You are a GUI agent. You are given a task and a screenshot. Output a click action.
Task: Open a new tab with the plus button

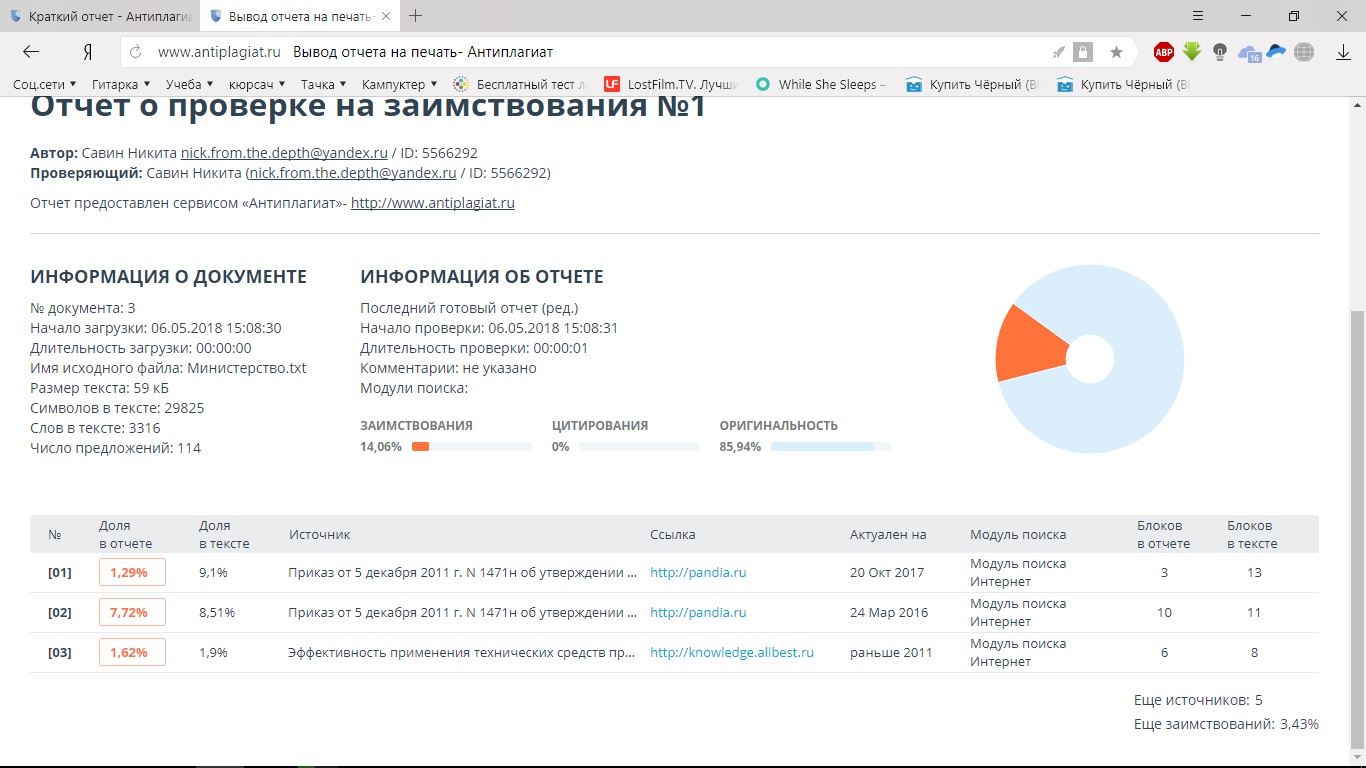416,16
